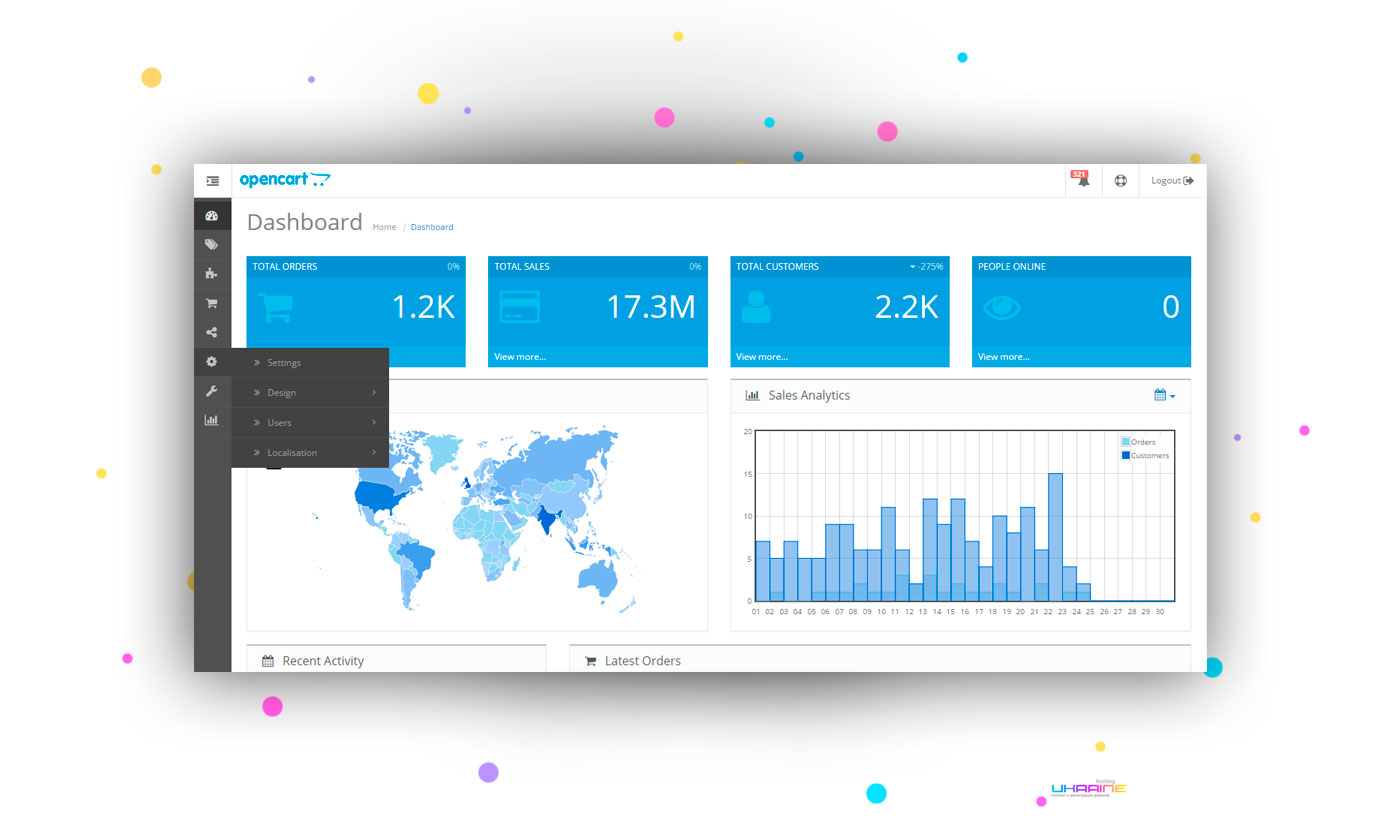Click the Home breadcrumb link
Screen dimensions: 1400x835
click(384, 227)
